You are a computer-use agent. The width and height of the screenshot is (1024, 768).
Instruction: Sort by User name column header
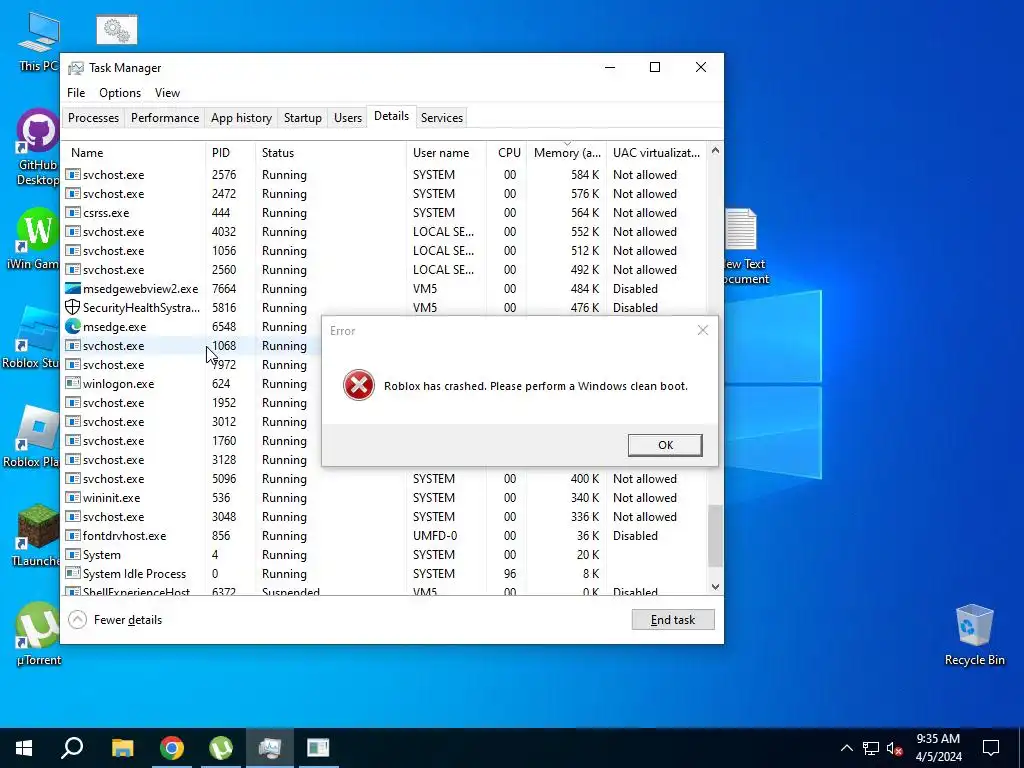[x=447, y=153]
